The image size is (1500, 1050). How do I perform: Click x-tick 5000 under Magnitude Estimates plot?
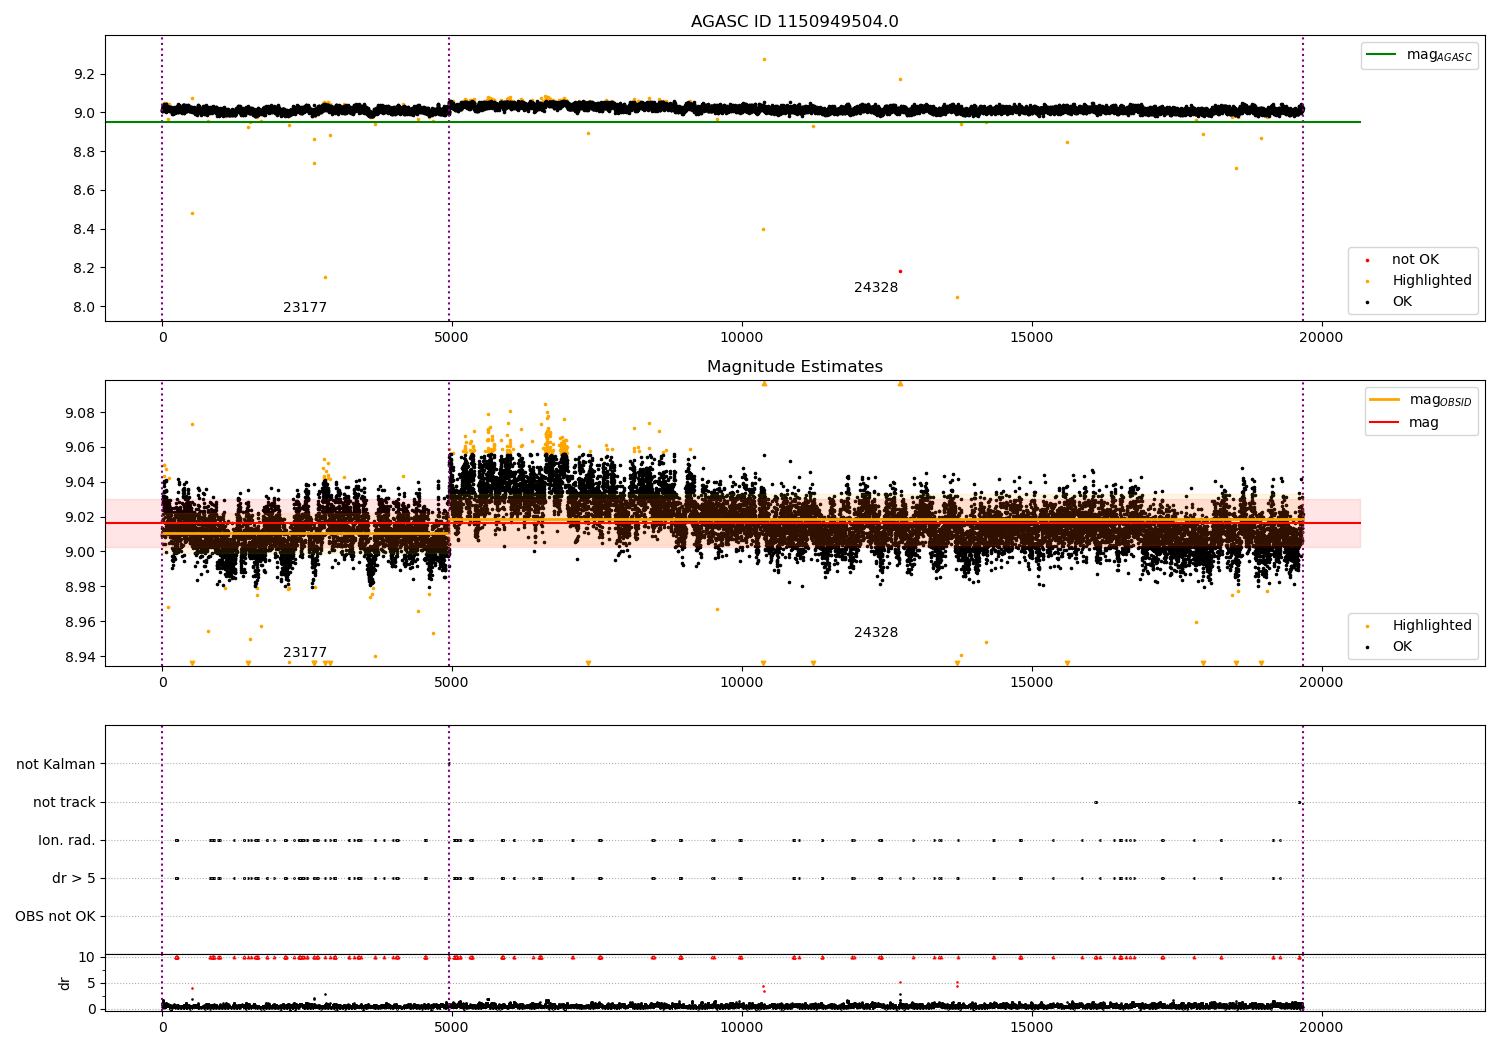click(x=452, y=682)
